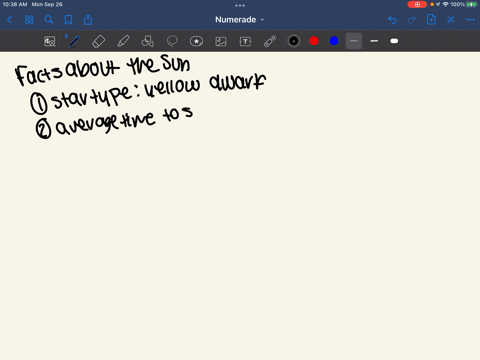Open the more options ellipsis menu
This screenshot has width=480, height=360.
[470, 20]
